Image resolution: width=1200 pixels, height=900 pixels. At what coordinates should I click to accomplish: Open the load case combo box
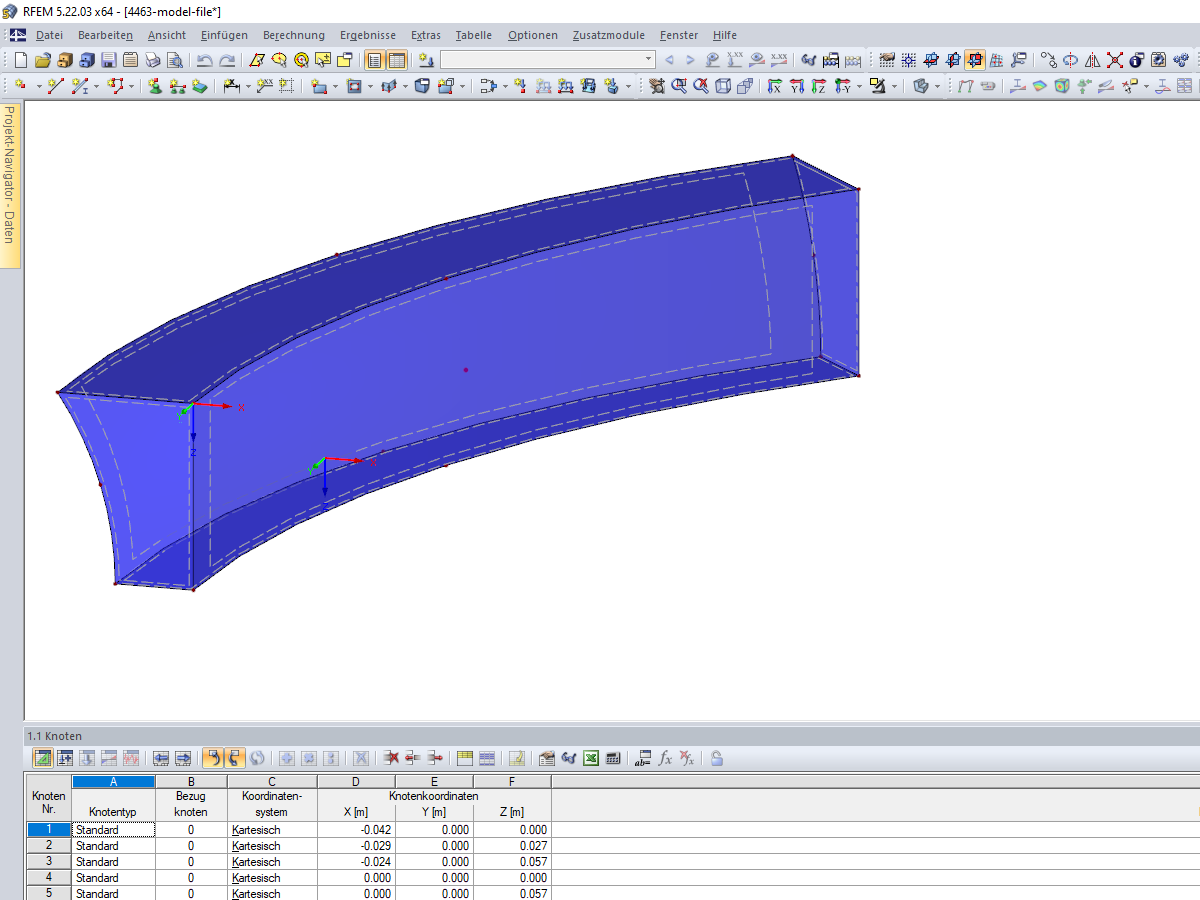click(548, 60)
